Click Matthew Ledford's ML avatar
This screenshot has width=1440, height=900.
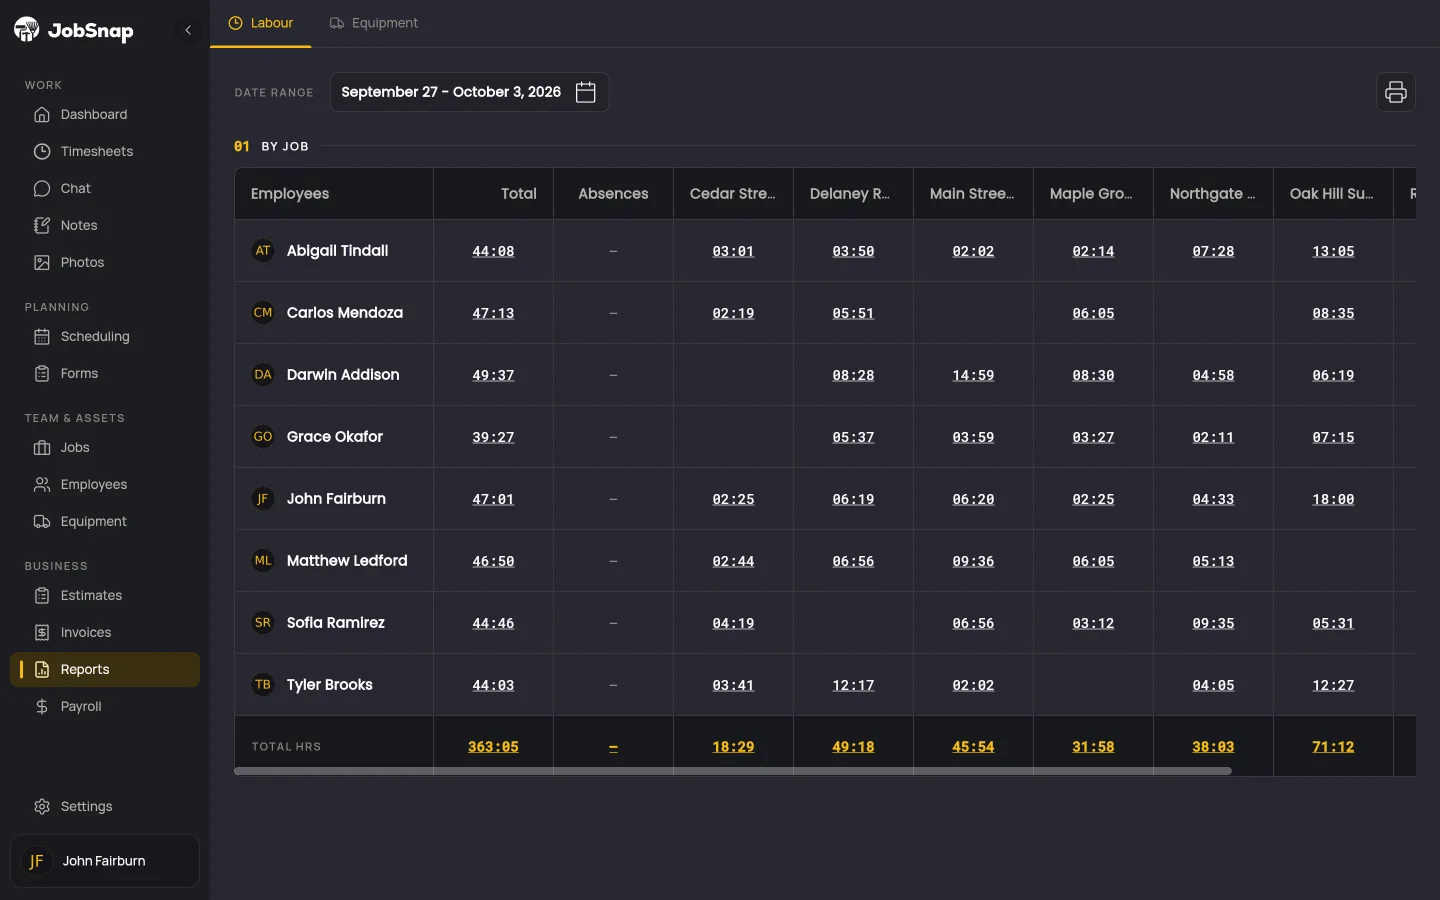[263, 561]
